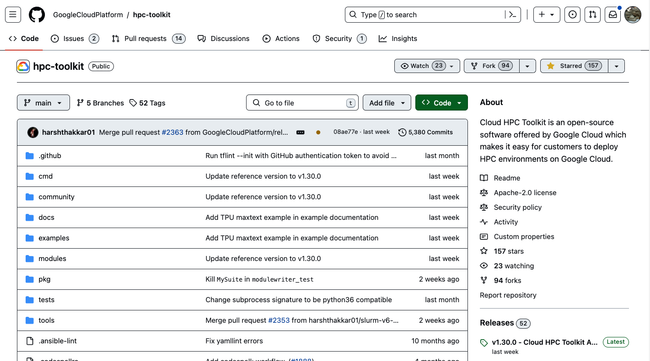Screen dimensions: 650x361
Task: Click the hpc-toolkit breadcrumb link
Action: pos(152,15)
